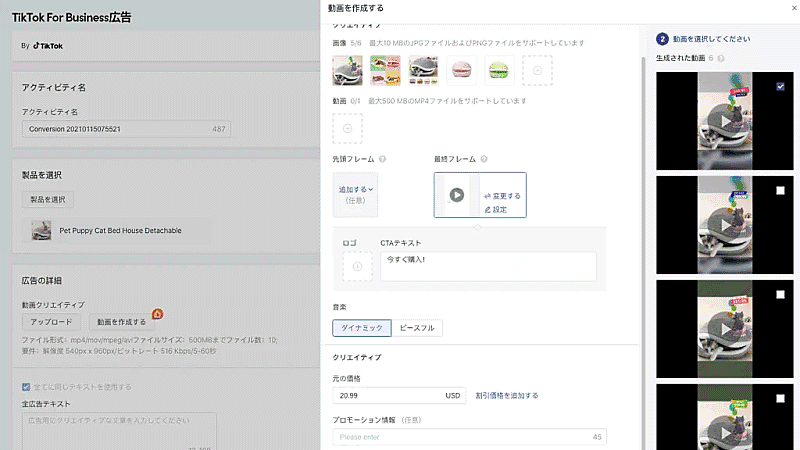Click help icon next to 生成された動画
Image resolution: width=800 pixels, height=450 pixels.
pos(720,59)
